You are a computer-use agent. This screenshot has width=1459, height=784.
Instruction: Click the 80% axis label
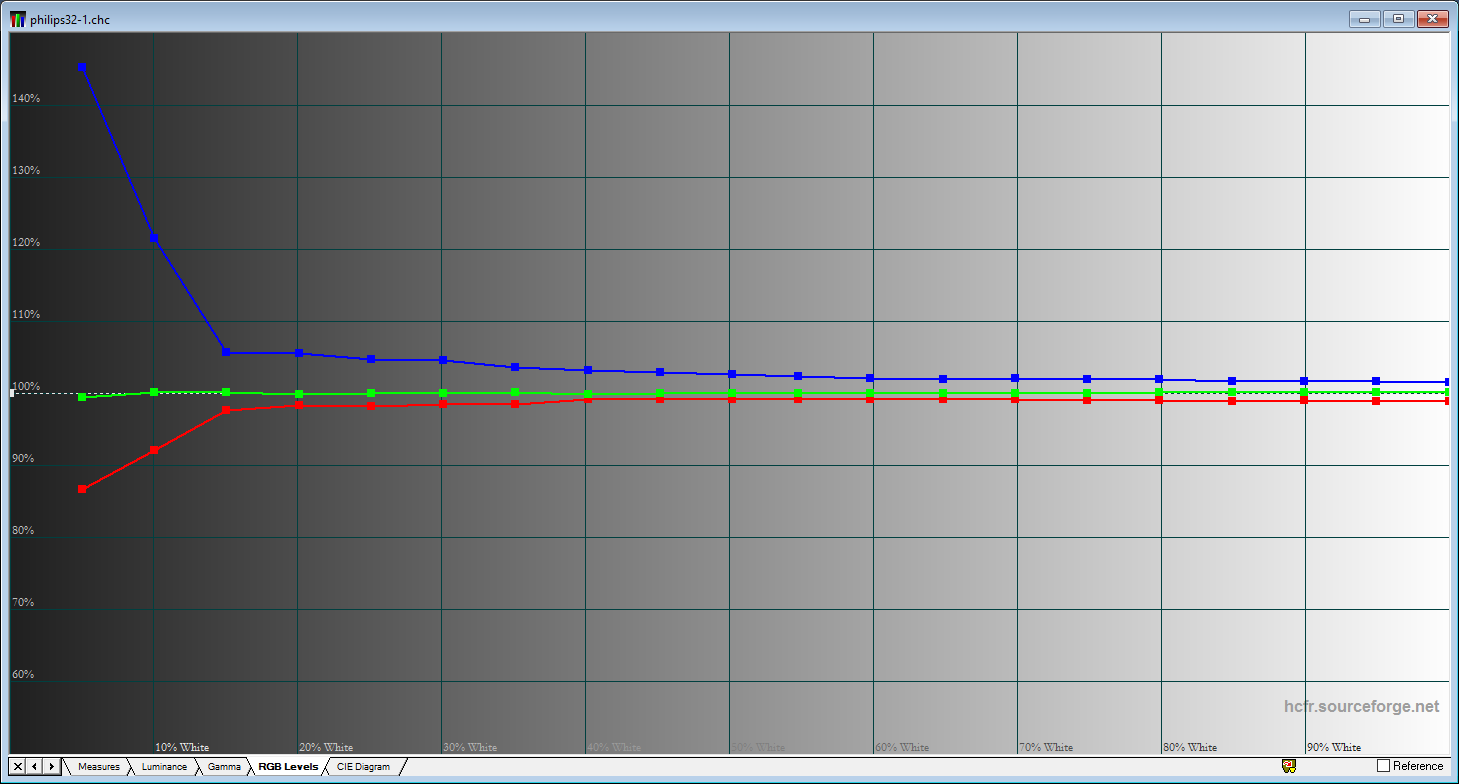point(24,531)
